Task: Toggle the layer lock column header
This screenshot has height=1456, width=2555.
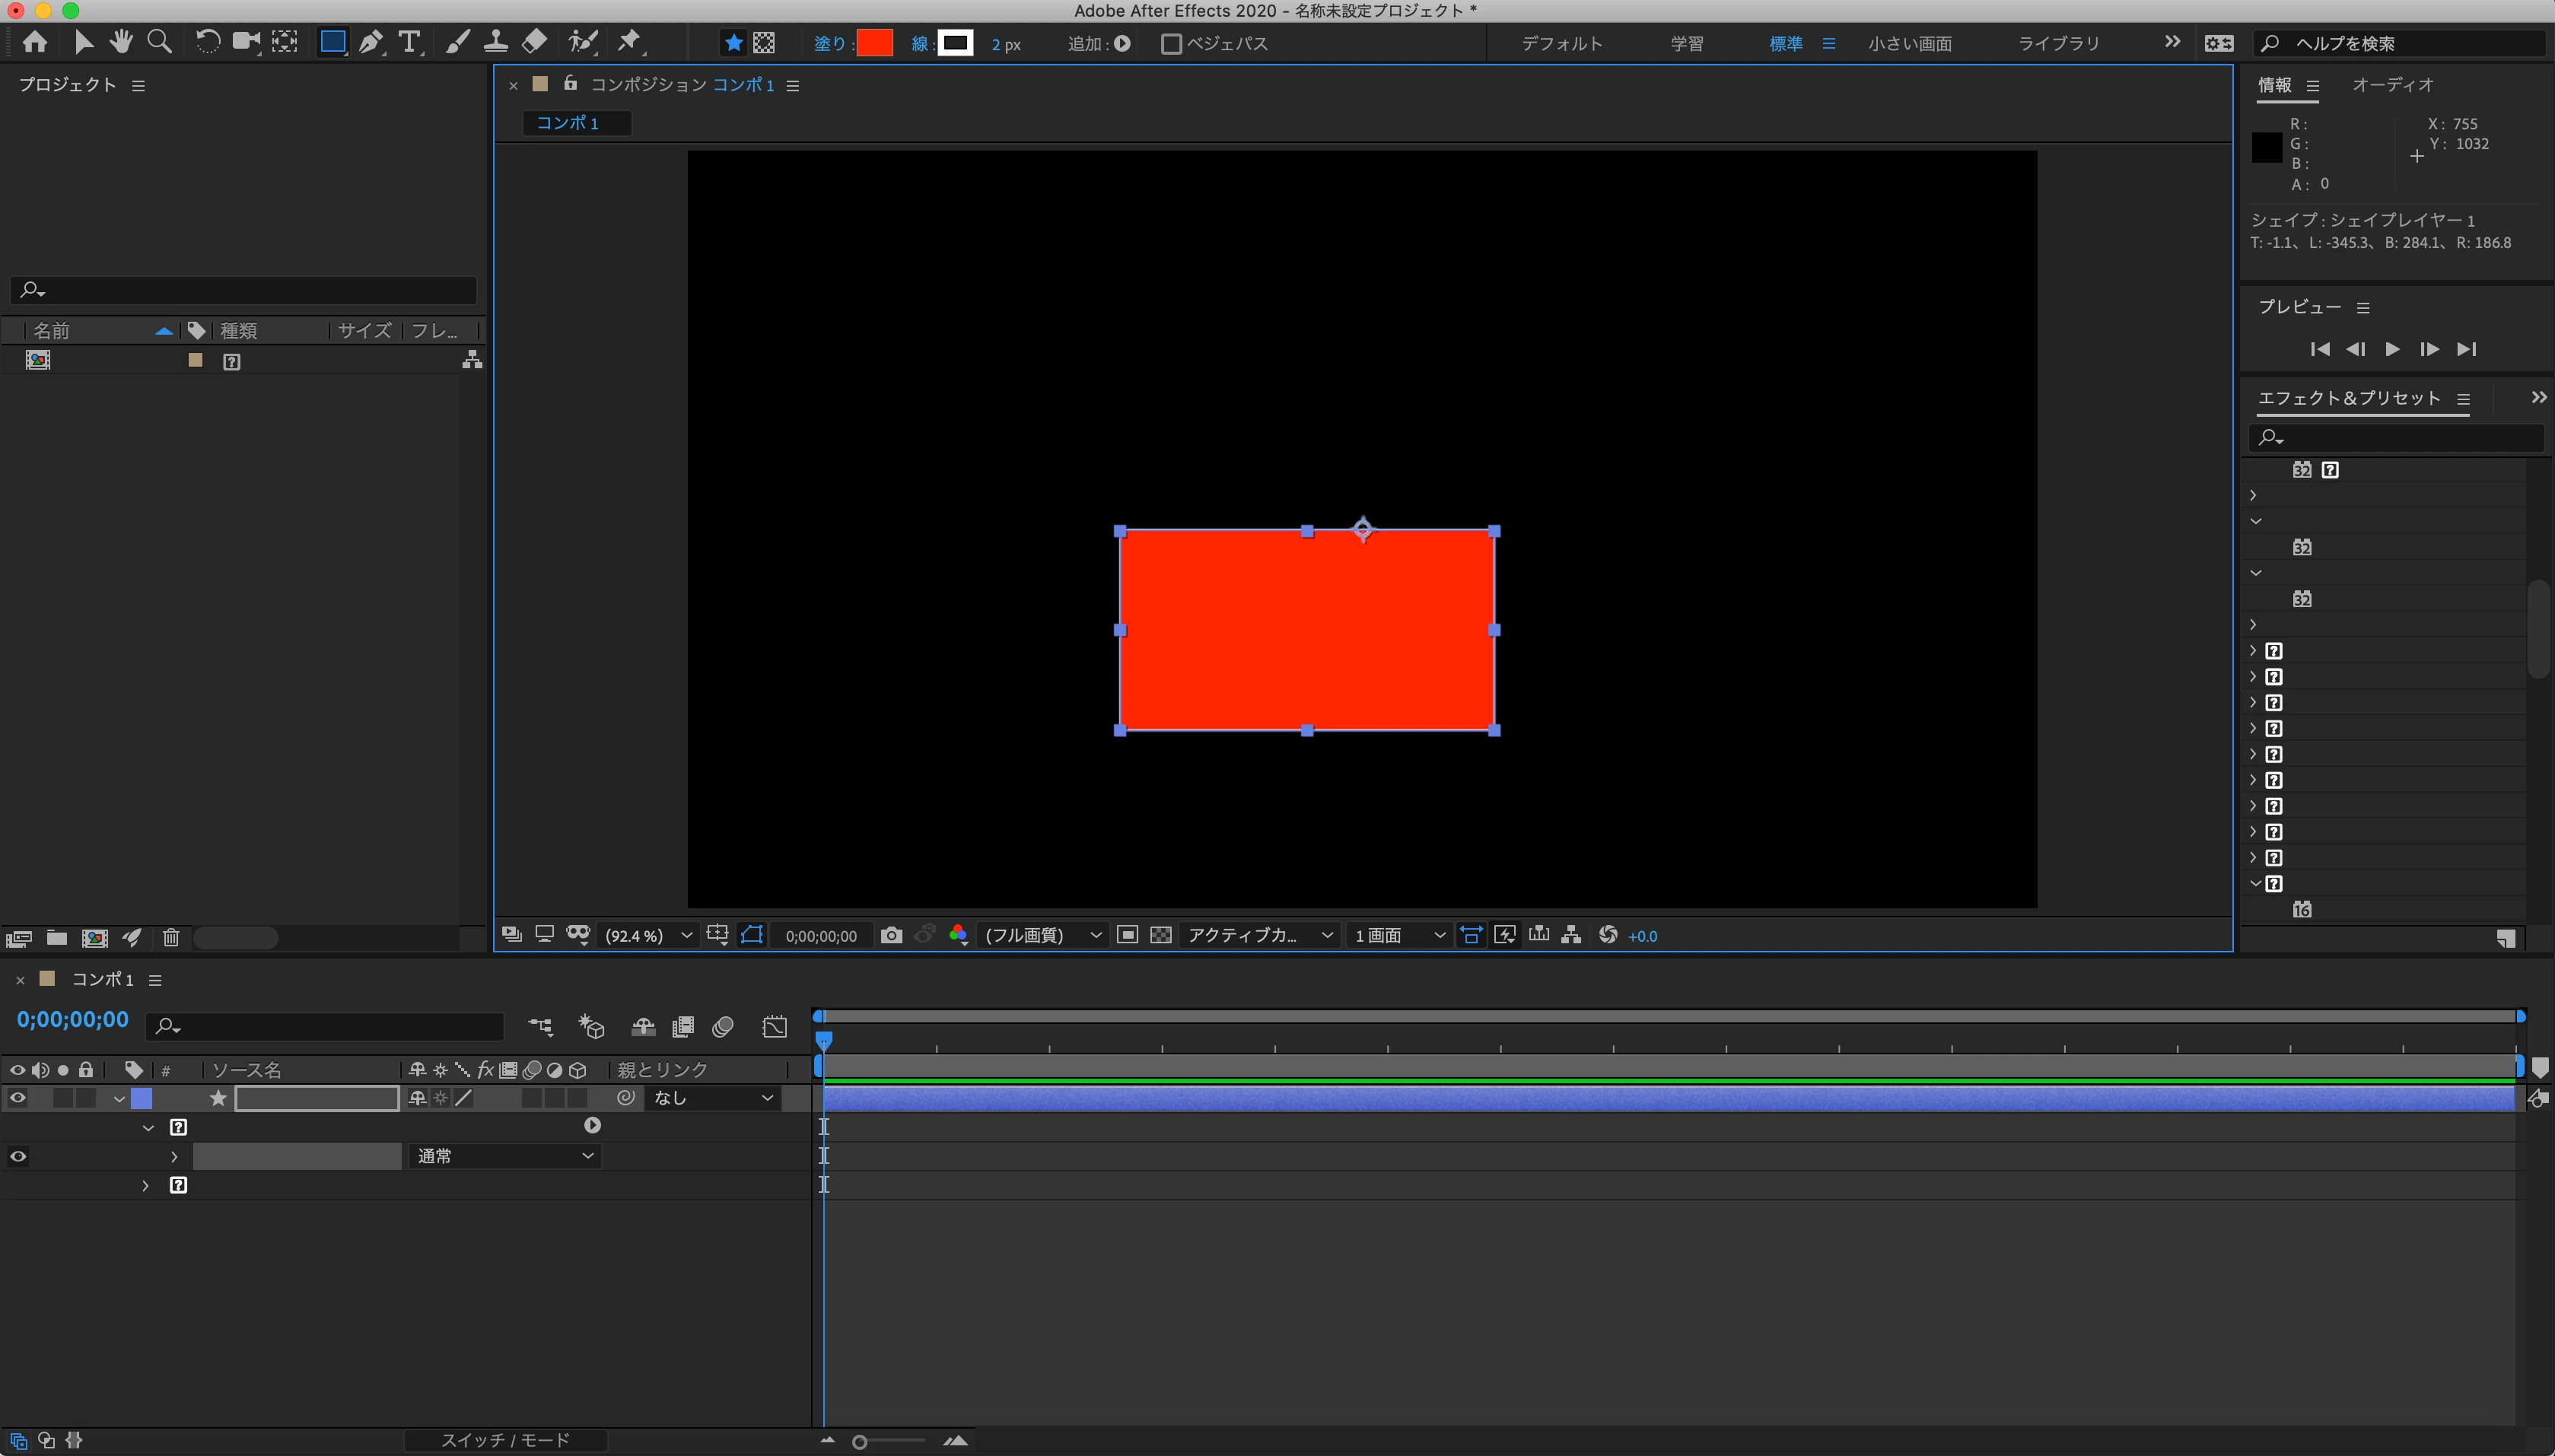Action: (x=86, y=1070)
